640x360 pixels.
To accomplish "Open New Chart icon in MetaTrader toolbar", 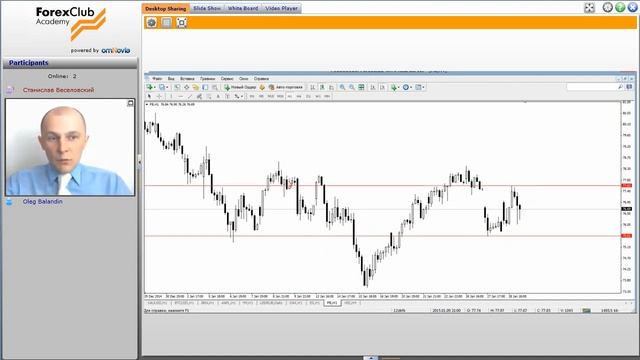I will tap(150, 87).
